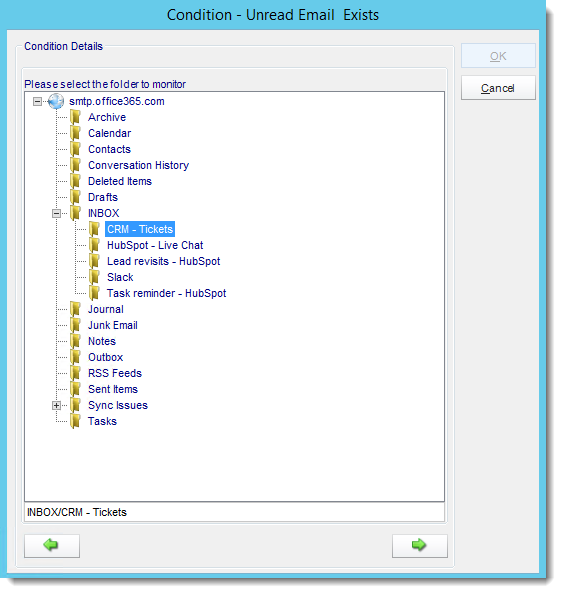Click the Journal folder icon
Image resolution: width=561 pixels, height=593 pixels.
(x=76, y=309)
